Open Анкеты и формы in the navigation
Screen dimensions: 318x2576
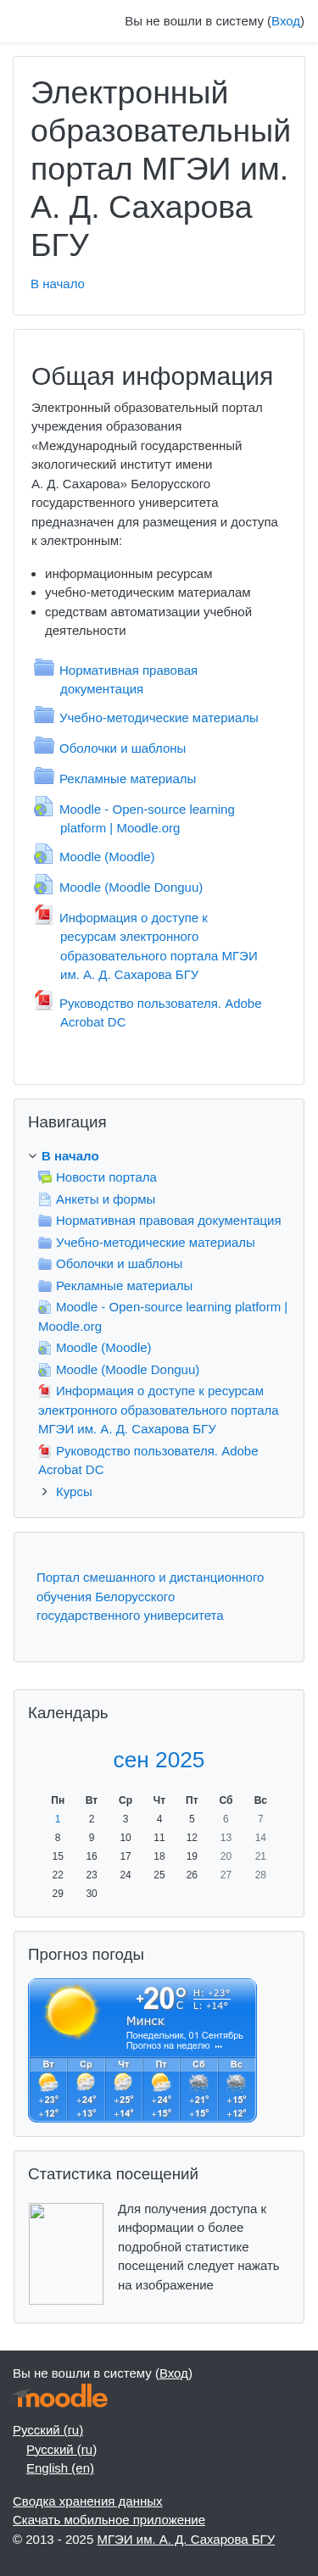pos(105,1199)
